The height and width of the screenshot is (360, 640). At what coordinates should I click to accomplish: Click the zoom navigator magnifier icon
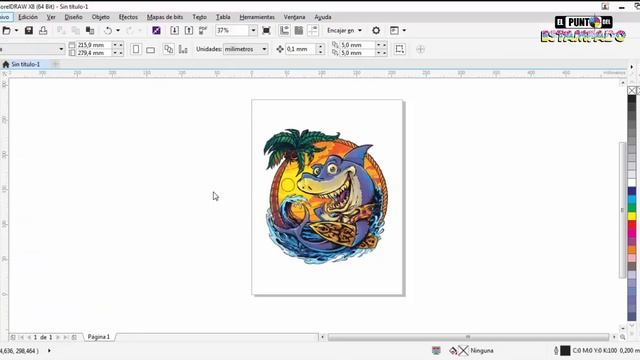pos(622,337)
